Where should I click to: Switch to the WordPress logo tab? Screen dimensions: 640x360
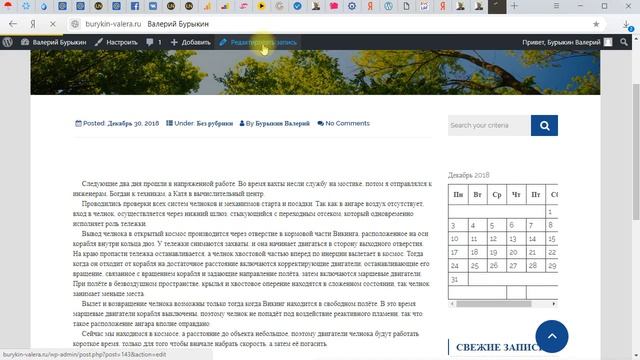coord(388,6)
